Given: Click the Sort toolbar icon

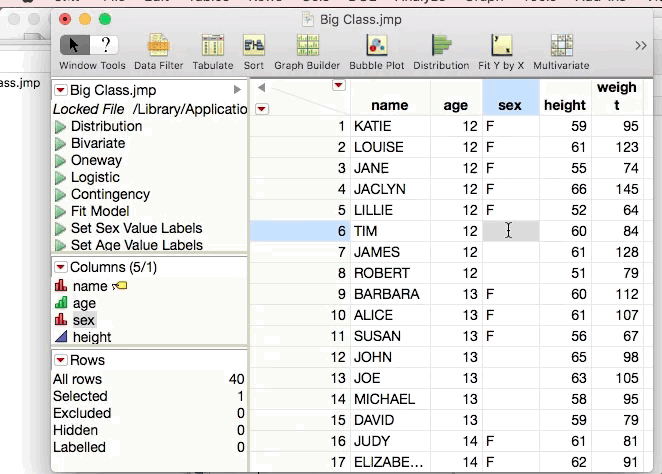Looking at the screenshot, I should pyautogui.click(x=254, y=45).
